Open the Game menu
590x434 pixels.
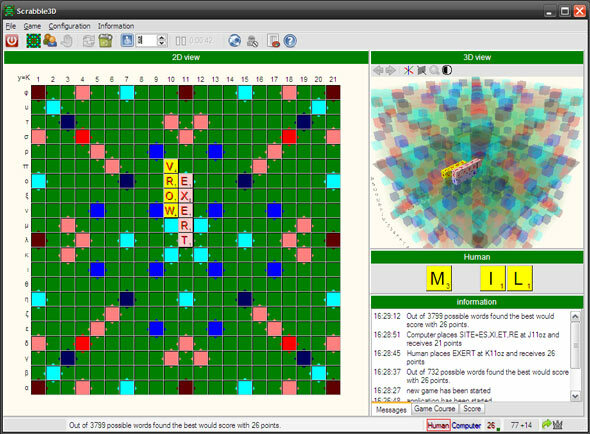32,26
